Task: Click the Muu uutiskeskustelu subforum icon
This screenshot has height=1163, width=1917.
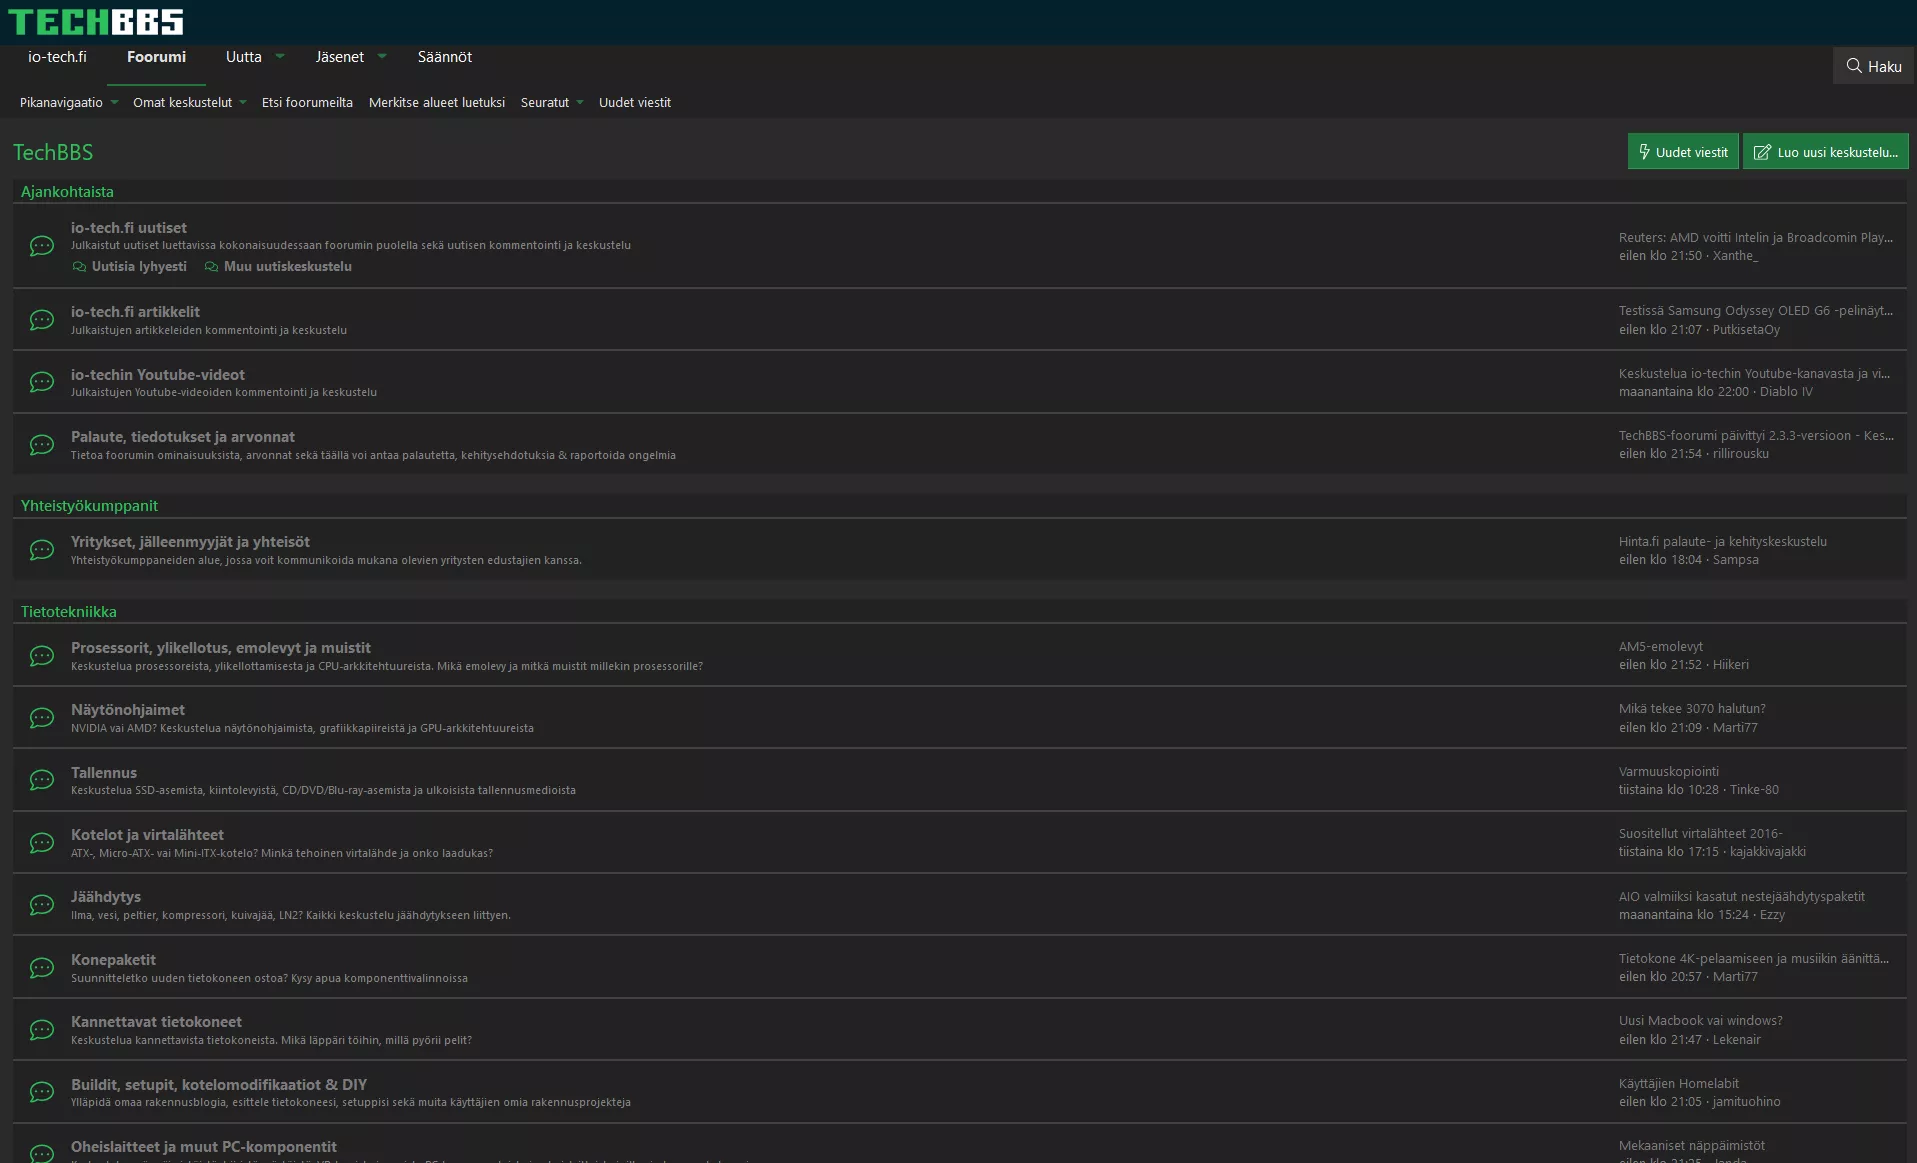Action: tap(211, 267)
